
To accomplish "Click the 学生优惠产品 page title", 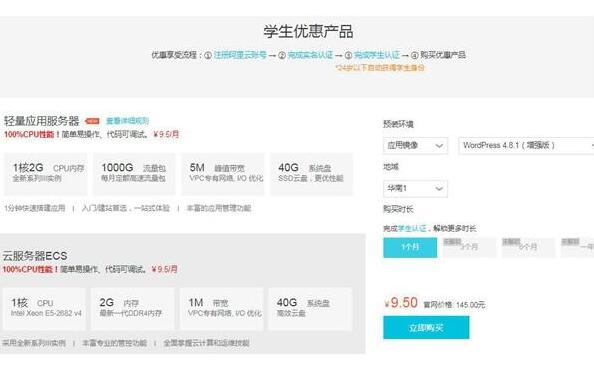I will tap(308, 31).
